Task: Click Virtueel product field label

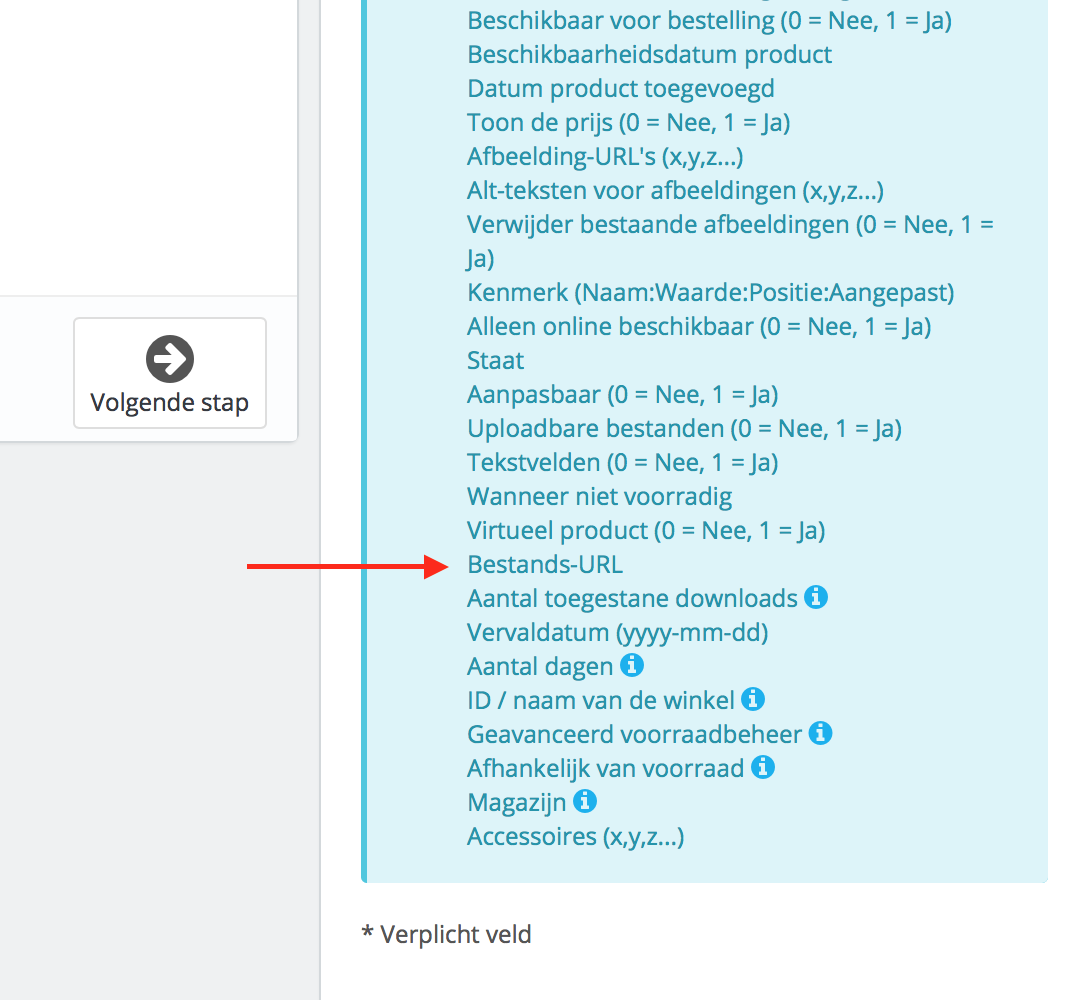Action: [645, 530]
